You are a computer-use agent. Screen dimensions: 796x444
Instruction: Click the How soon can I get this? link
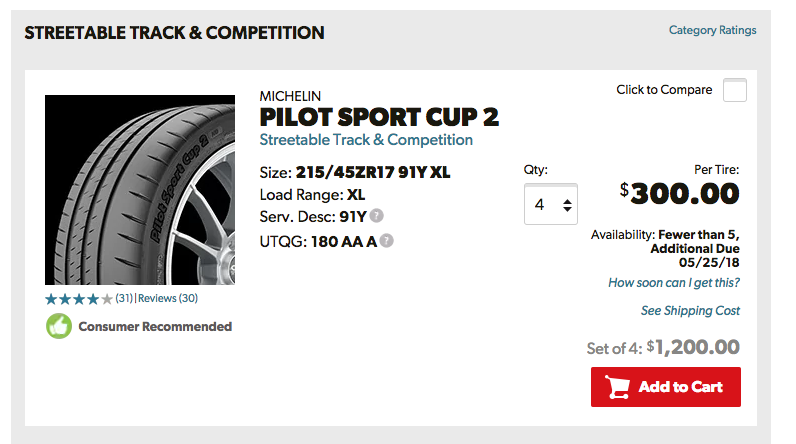(x=674, y=283)
